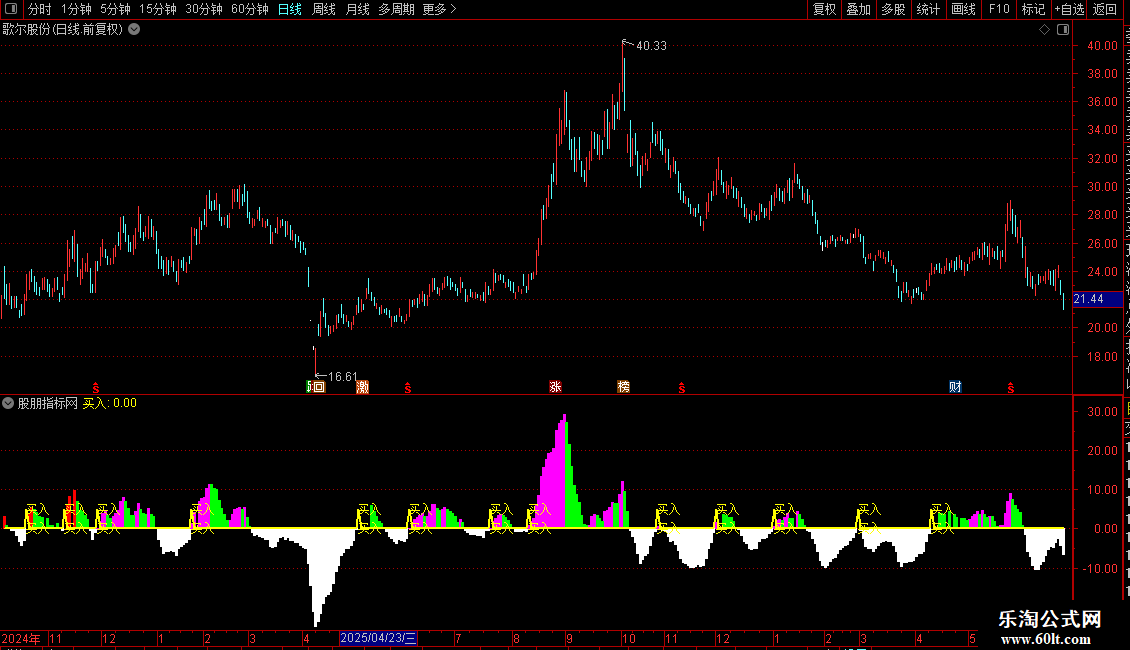Click the 榜 event marker icon

point(623,387)
